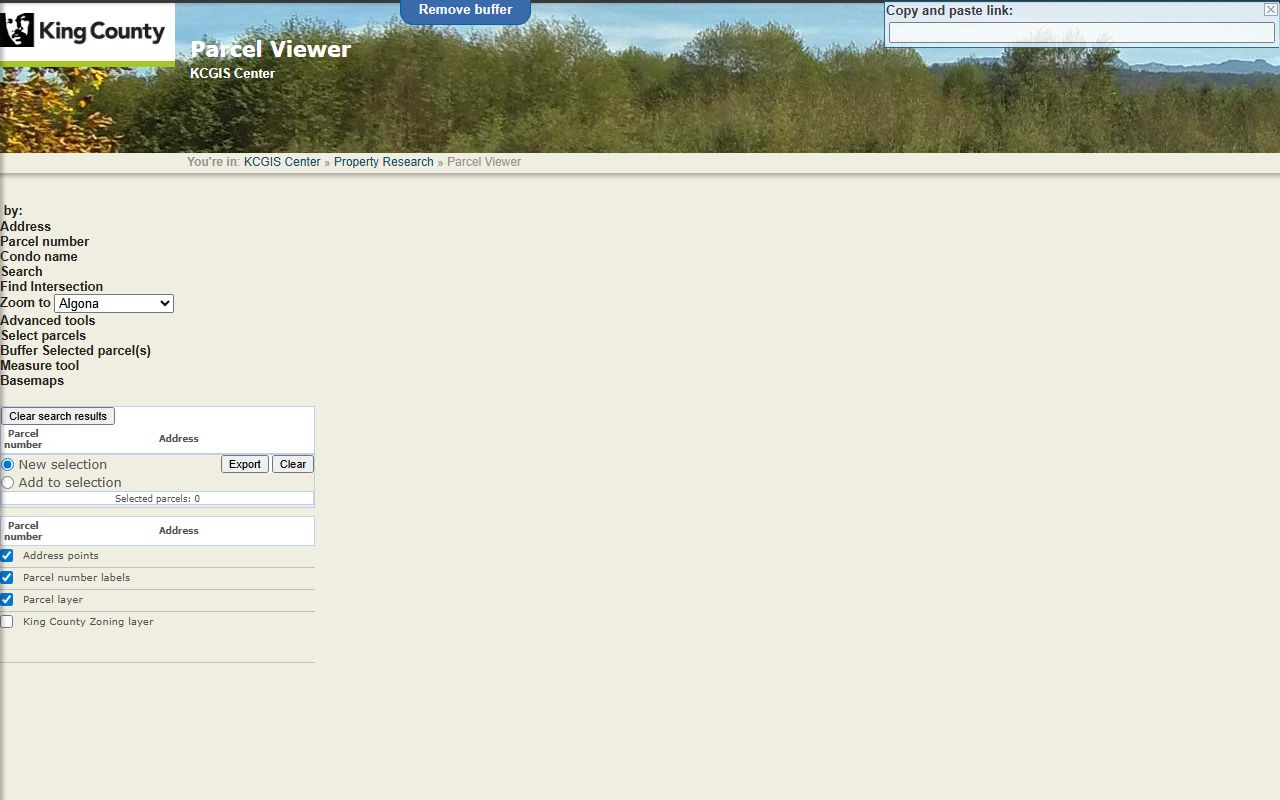The image size is (1280, 800).
Task: Uncheck Parcel number labels layer
Action: click(7, 578)
